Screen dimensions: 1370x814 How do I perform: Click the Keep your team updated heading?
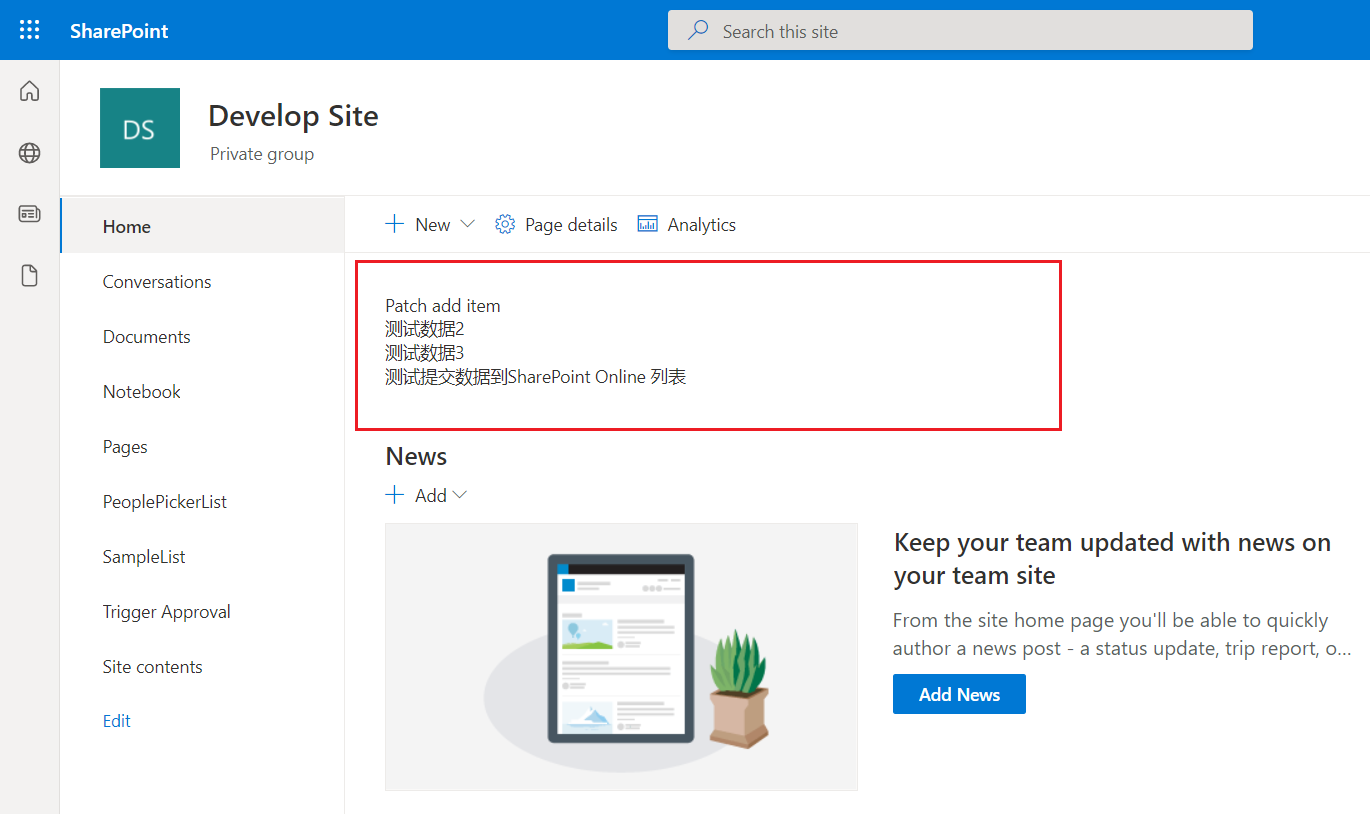[x=1112, y=559]
